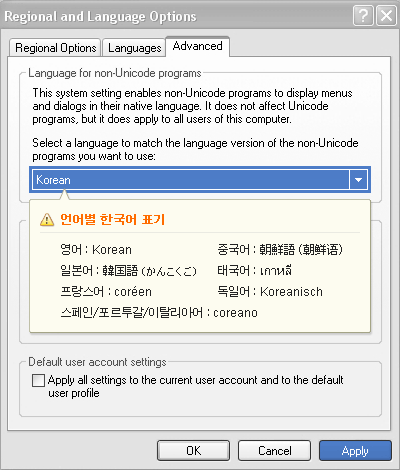Screen dimensions: 400x470
Task: Open the Languages tab
Action: point(134,48)
